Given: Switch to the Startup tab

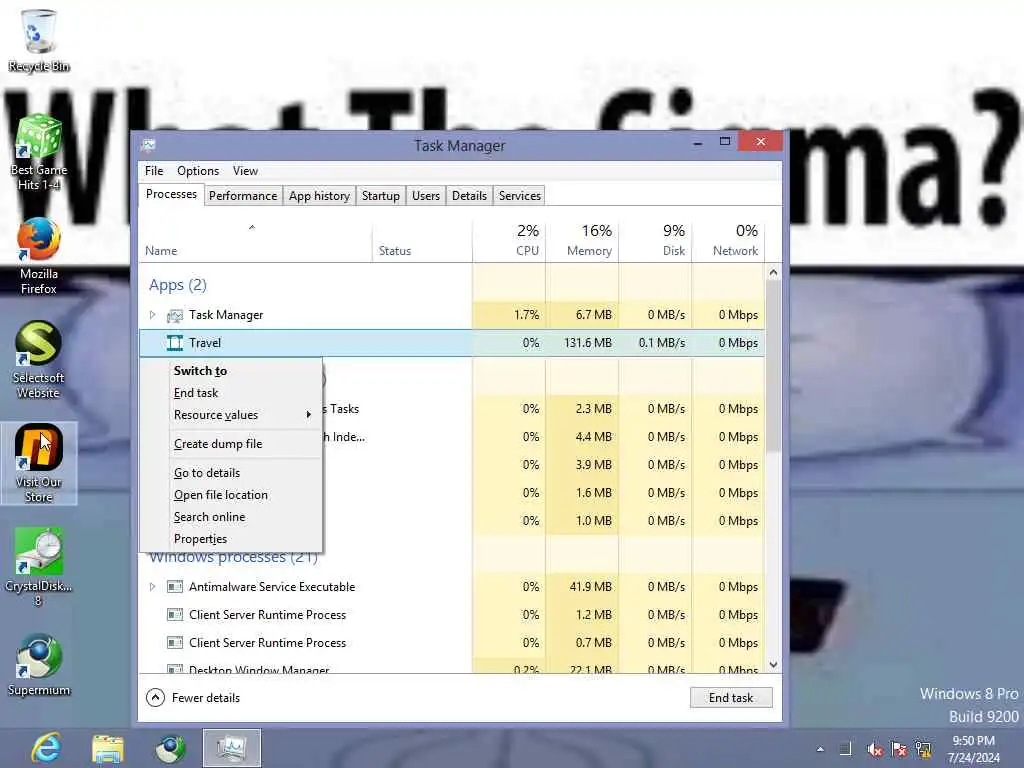Looking at the screenshot, I should 381,196.
